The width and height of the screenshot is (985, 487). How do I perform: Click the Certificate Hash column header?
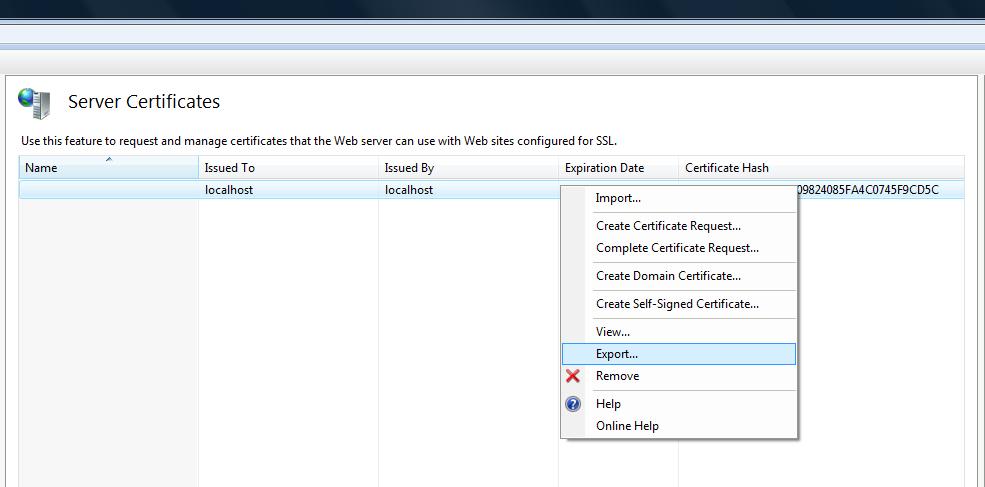click(727, 168)
